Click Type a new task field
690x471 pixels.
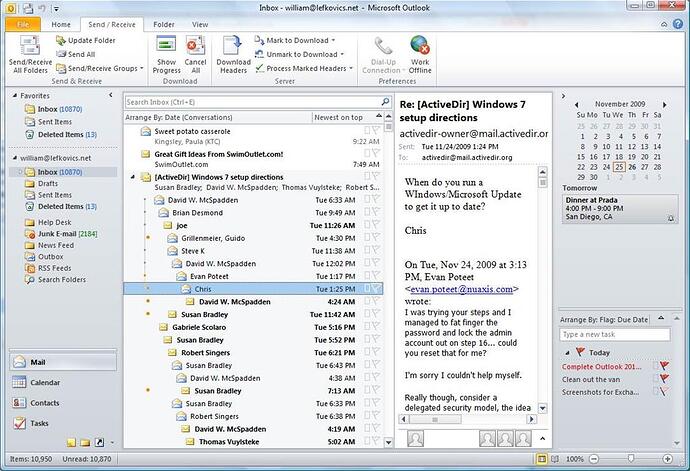[615, 335]
